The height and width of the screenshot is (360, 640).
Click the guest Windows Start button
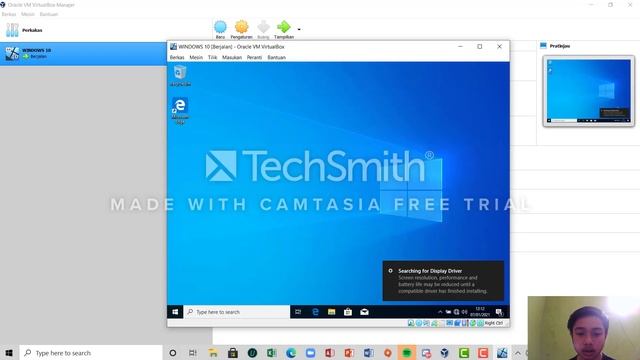coord(175,312)
